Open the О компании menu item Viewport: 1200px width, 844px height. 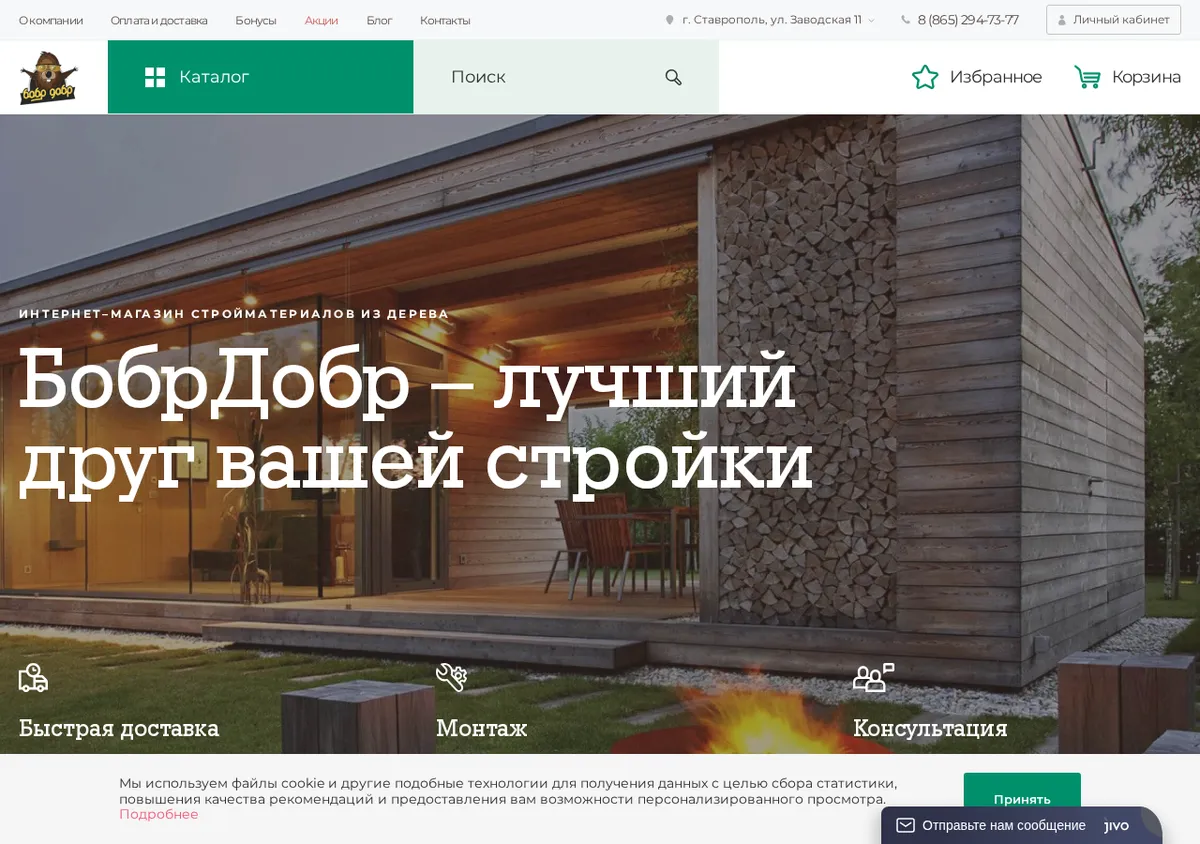[x=51, y=20]
